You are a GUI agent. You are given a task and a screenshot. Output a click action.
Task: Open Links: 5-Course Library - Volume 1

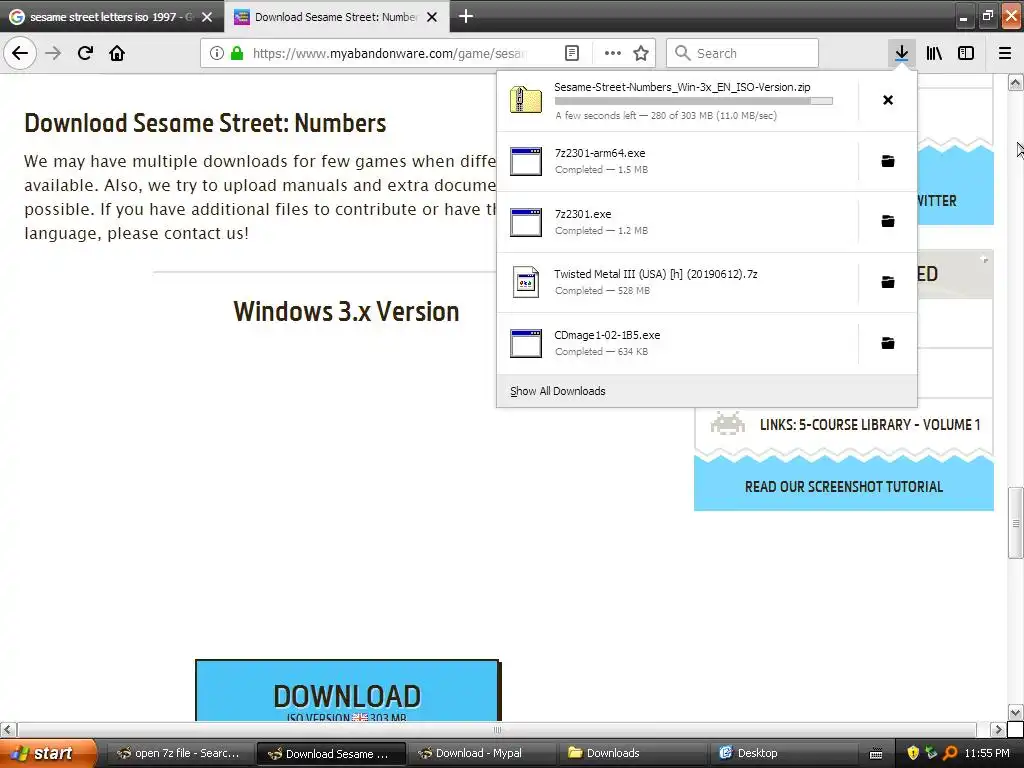click(x=870, y=424)
